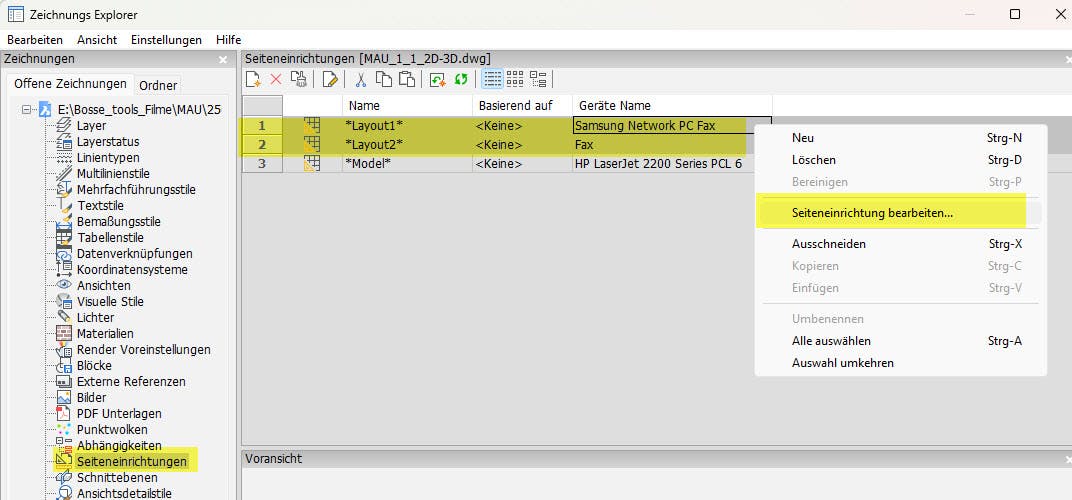Click the Purge brush toolbar icon
Viewport: 1072px width, 500px height.
(x=299, y=79)
